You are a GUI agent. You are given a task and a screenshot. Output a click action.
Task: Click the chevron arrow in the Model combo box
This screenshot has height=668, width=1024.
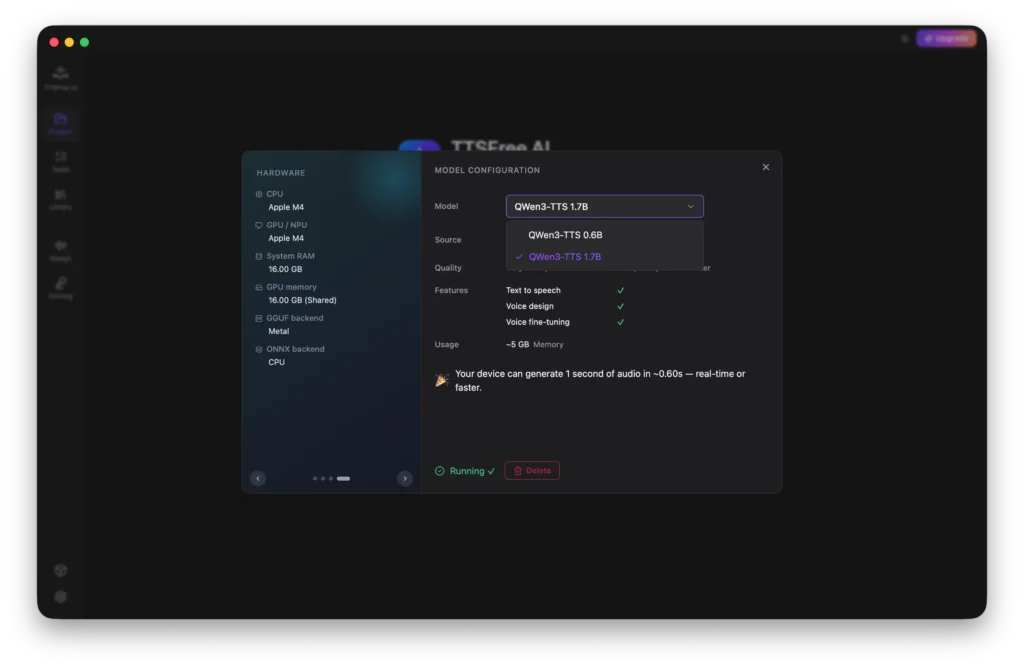(690, 207)
